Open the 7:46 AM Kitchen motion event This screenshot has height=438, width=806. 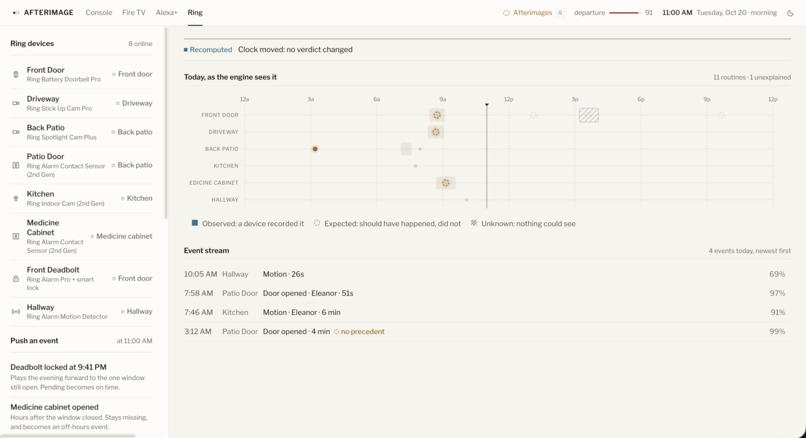click(485, 312)
